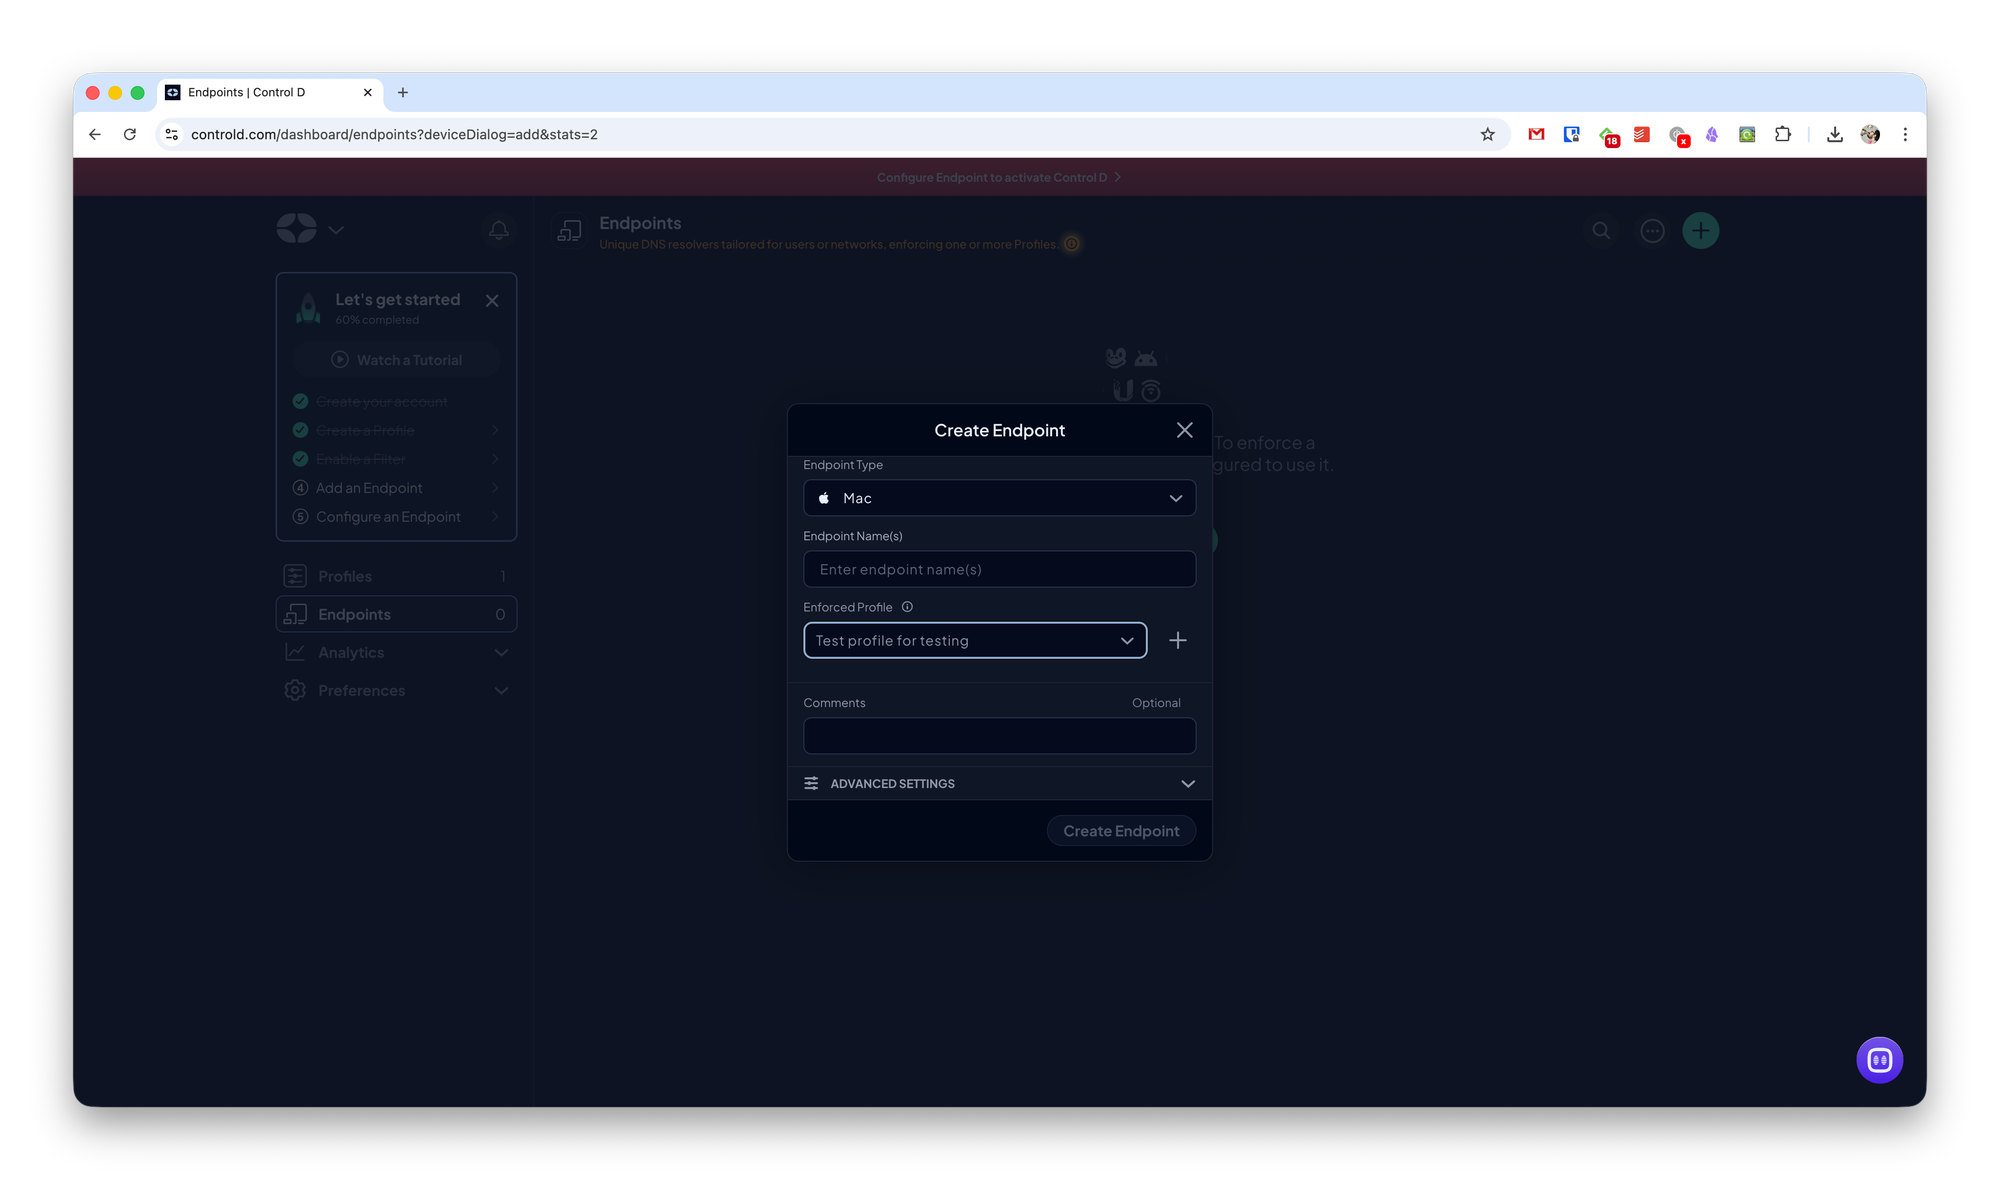Dismiss the Let's get started panel

point(492,300)
